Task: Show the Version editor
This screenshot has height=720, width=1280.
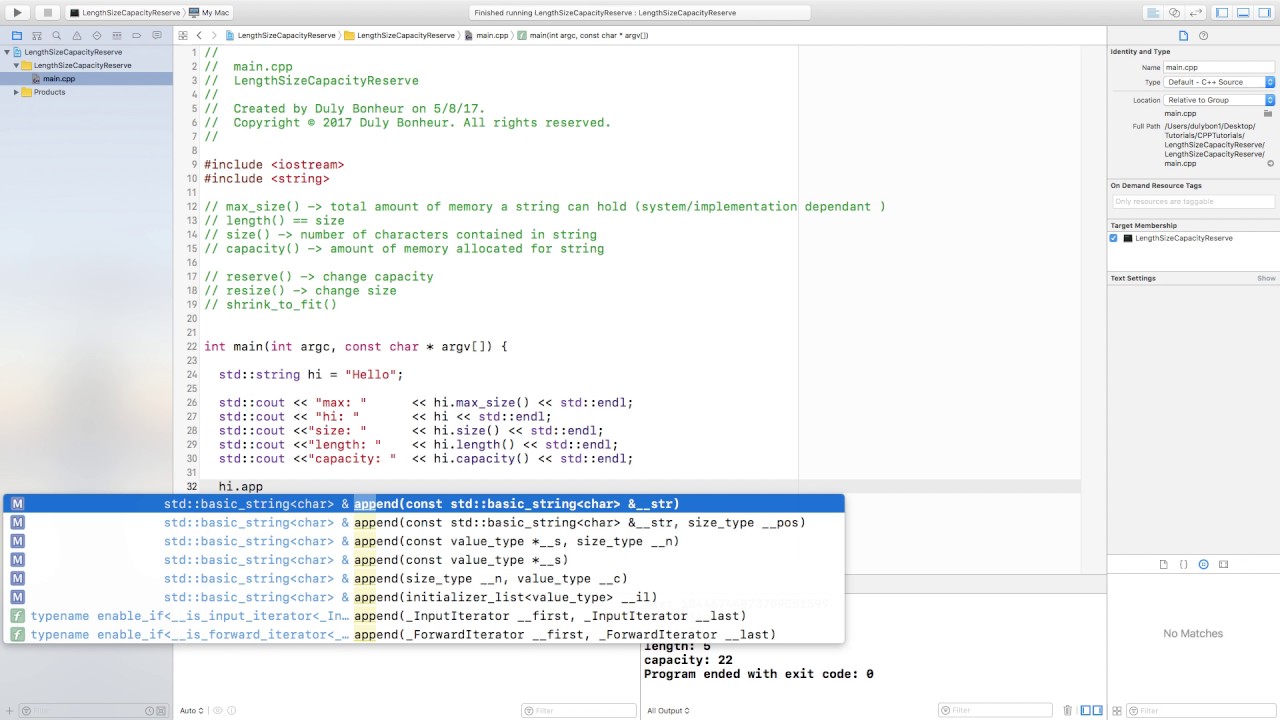Action: pyautogui.click(x=1195, y=13)
